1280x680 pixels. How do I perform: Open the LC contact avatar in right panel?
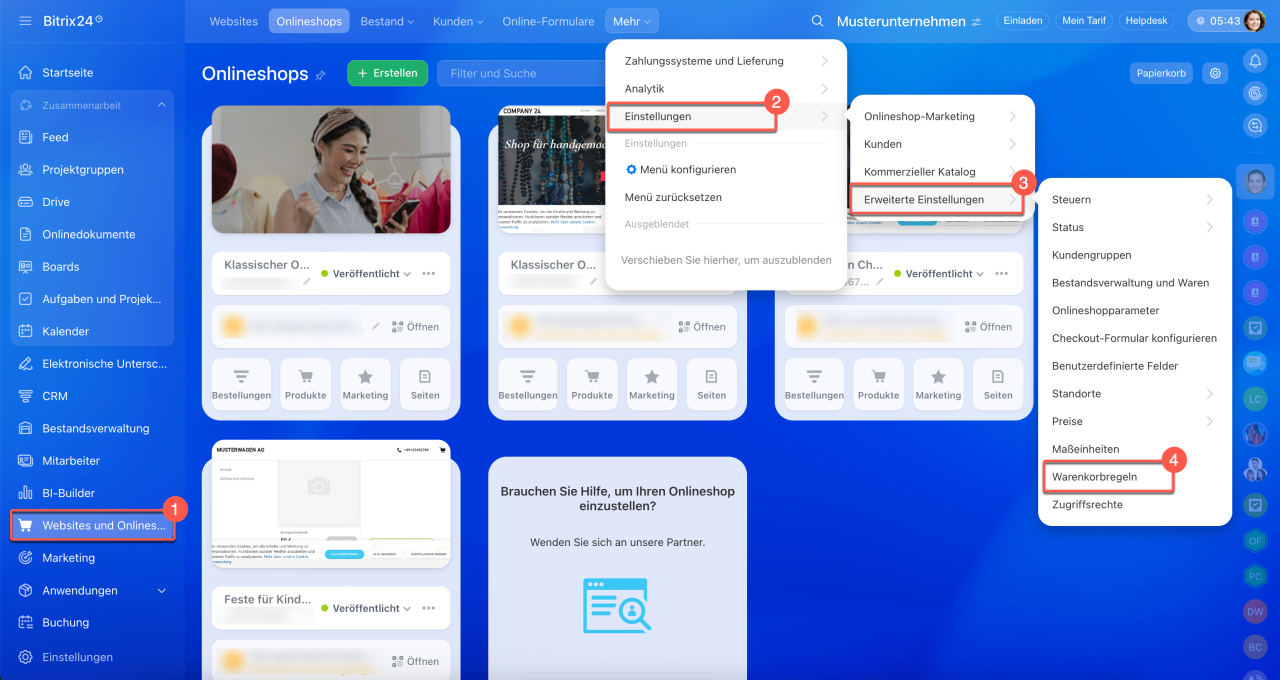1254,399
